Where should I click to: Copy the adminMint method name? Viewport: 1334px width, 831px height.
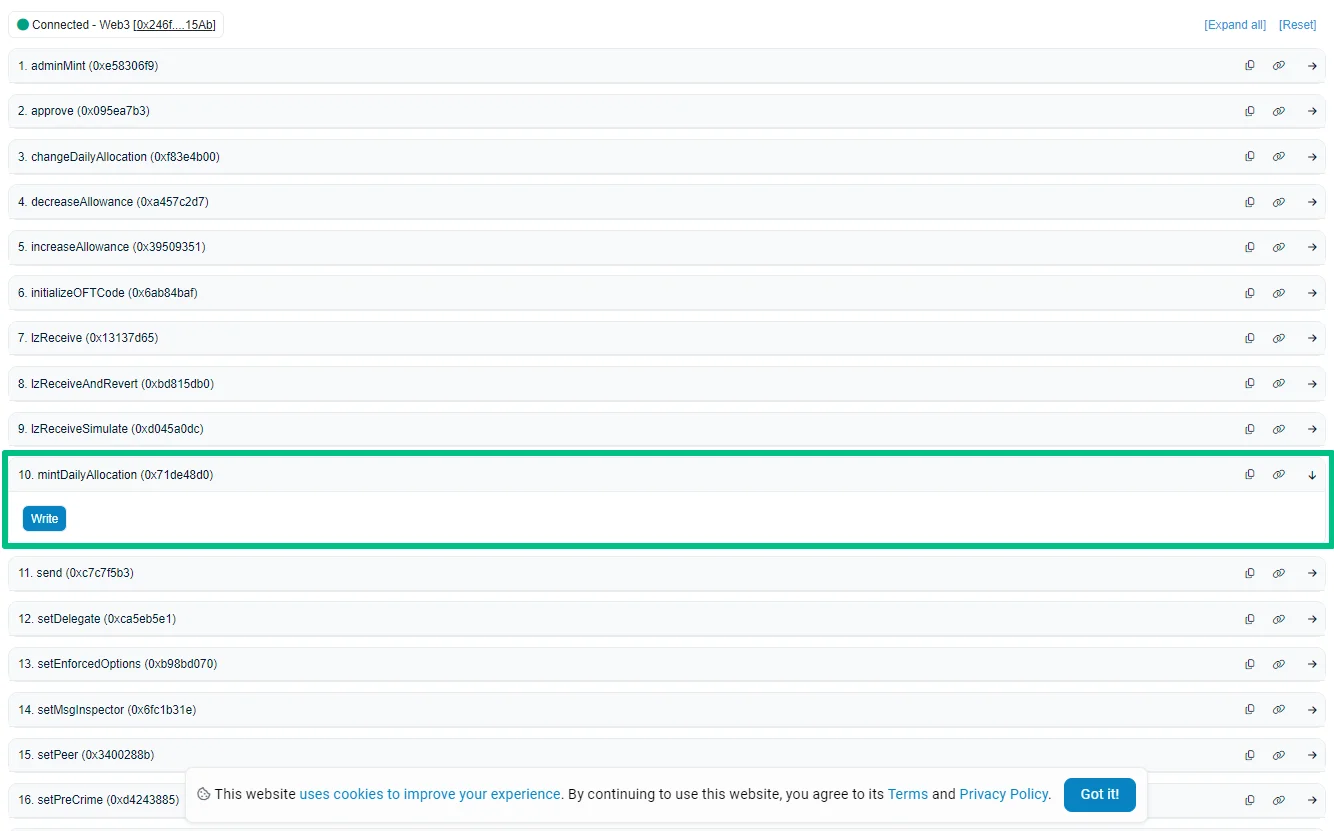point(1249,66)
